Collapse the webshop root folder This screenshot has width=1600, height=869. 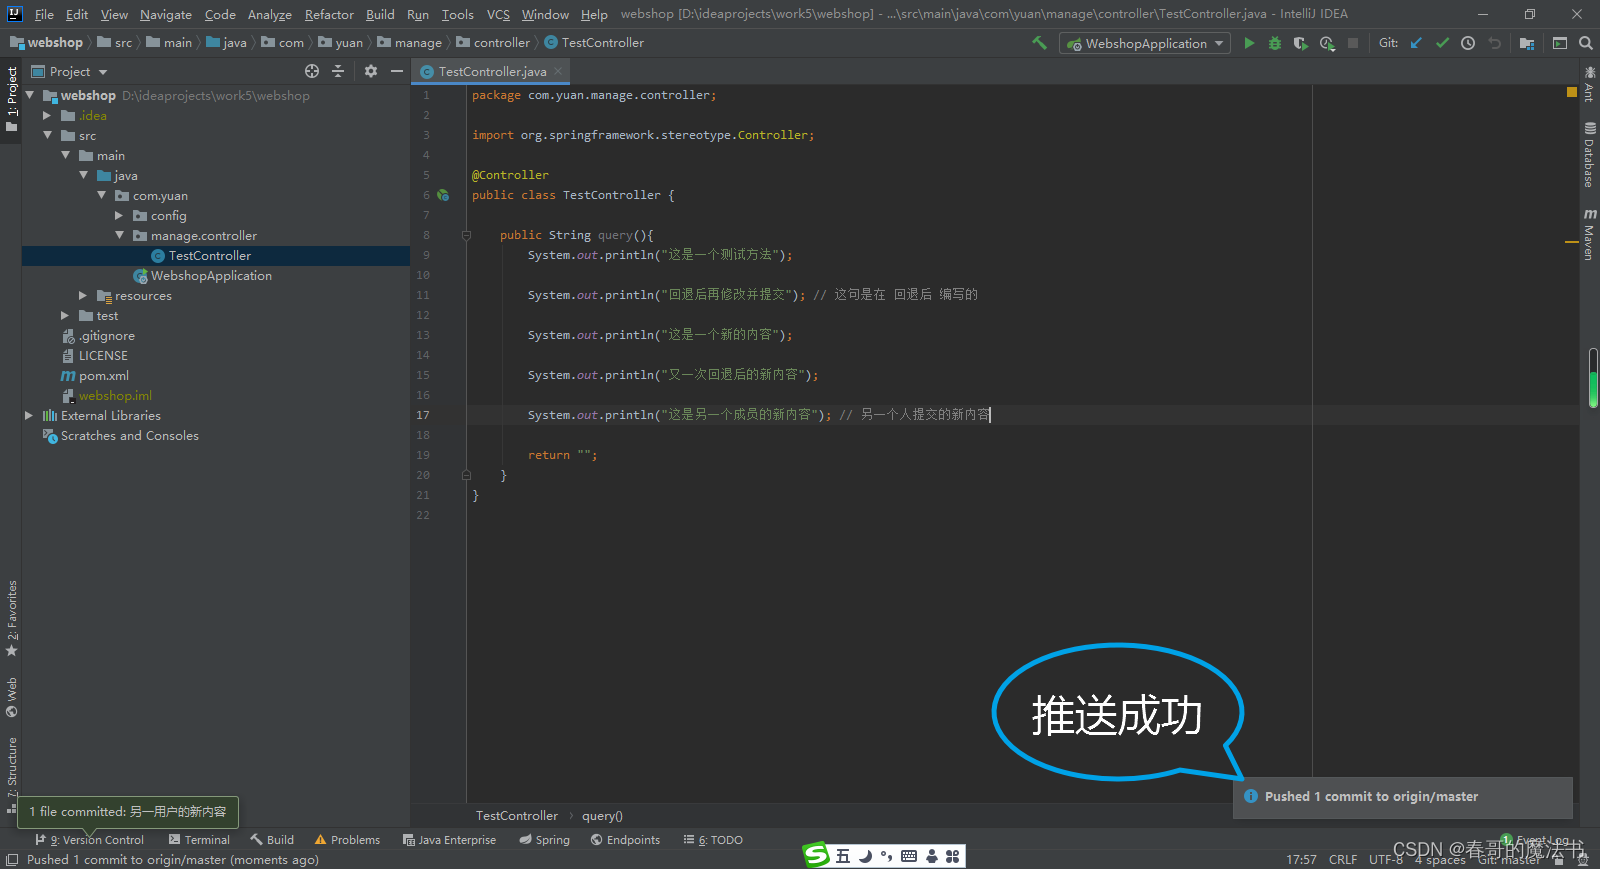[x=30, y=95]
